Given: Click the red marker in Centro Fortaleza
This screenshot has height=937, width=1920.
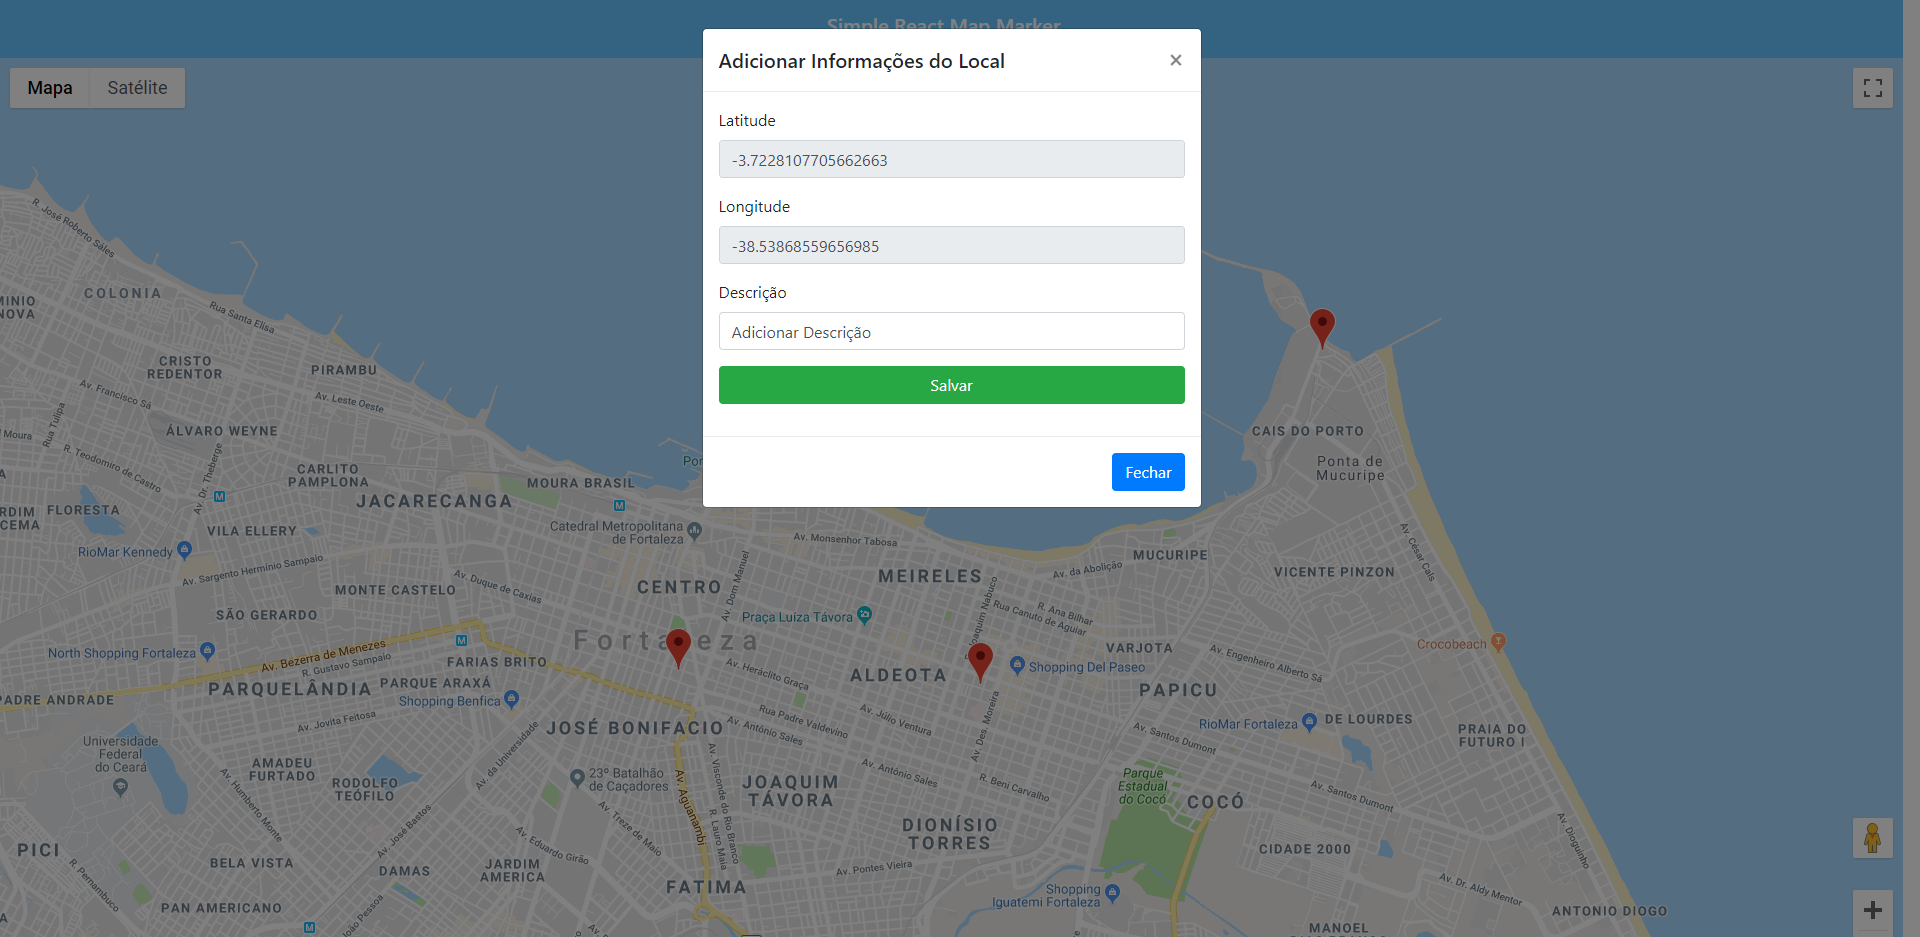Looking at the screenshot, I should (678, 648).
